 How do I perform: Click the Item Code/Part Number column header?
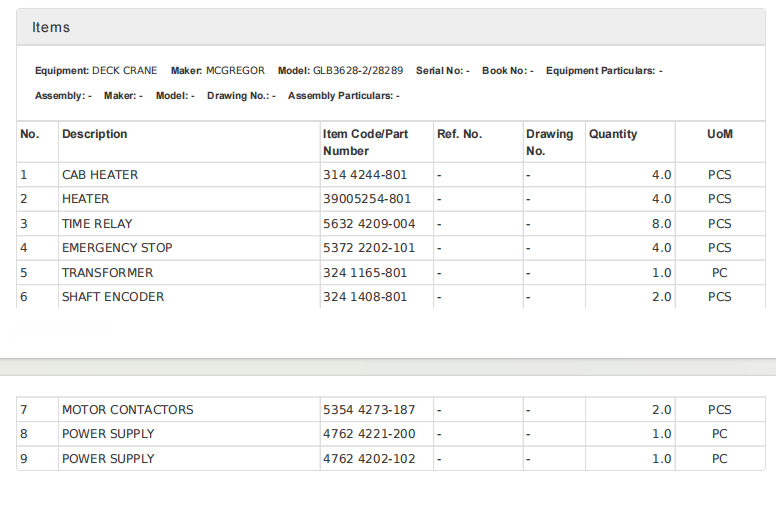point(365,142)
